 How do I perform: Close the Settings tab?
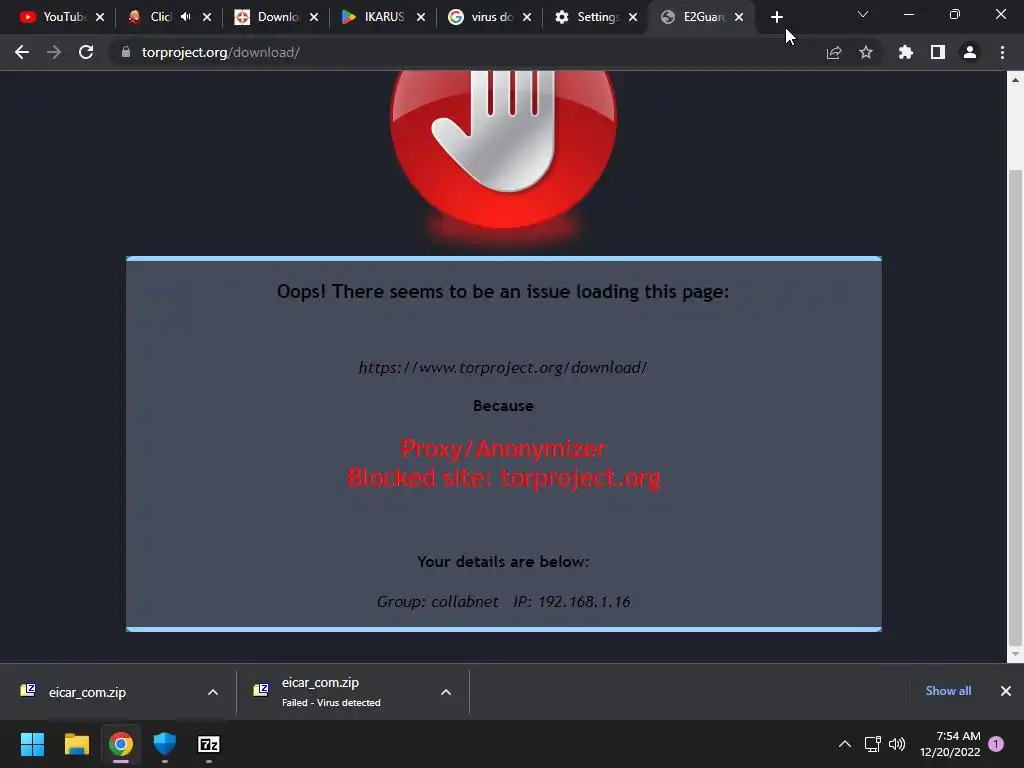[633, 17]
